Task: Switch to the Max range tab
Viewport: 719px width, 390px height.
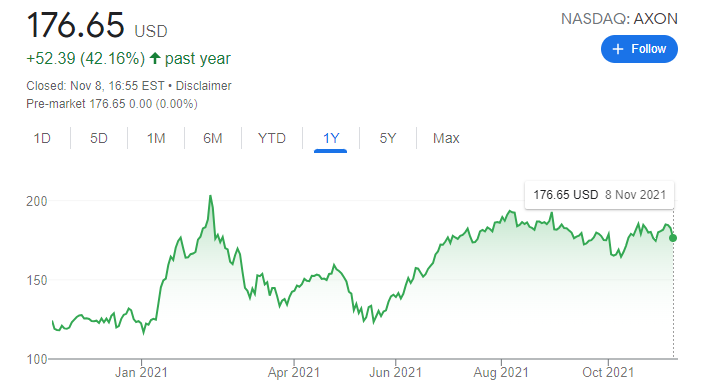Action: coord(446,138)
